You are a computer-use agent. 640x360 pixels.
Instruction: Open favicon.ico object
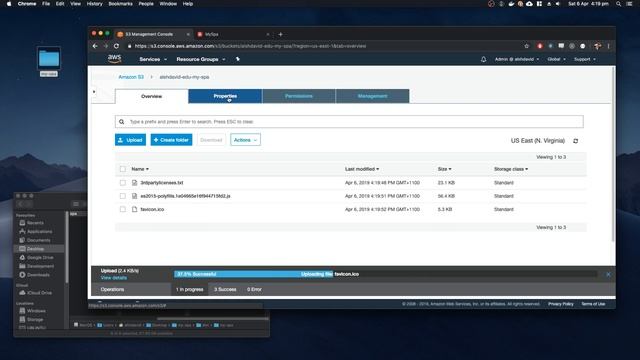(x=152, y=209)
